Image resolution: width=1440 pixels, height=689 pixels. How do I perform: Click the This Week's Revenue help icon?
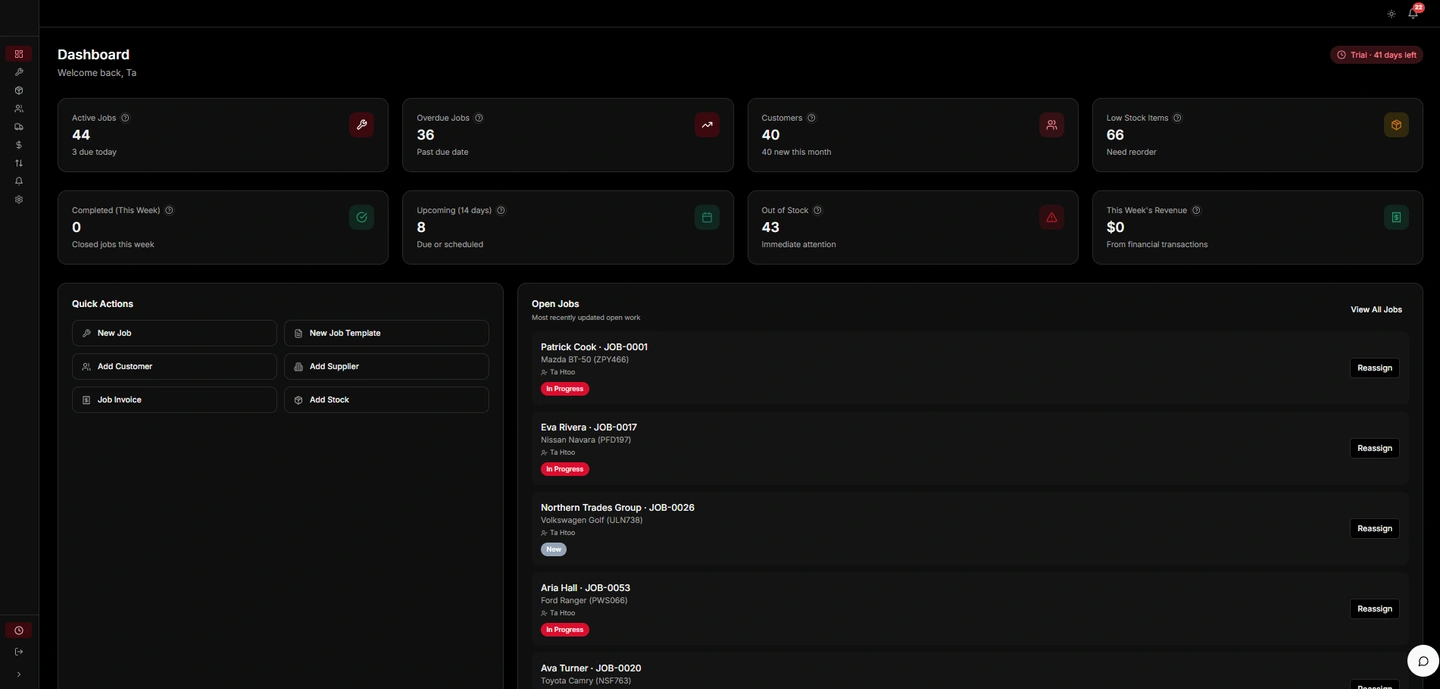point(1196,210)
